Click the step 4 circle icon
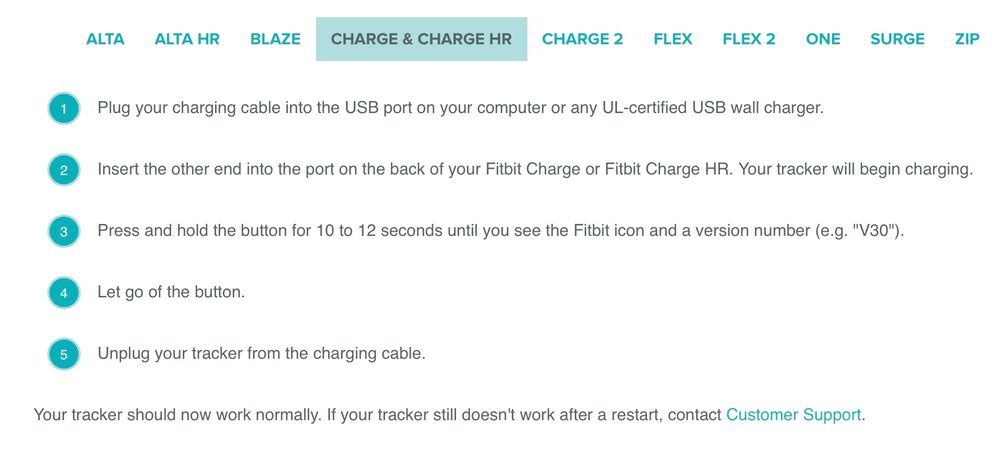The width and height of the screenshot is (998, 451). pos(64,293)
